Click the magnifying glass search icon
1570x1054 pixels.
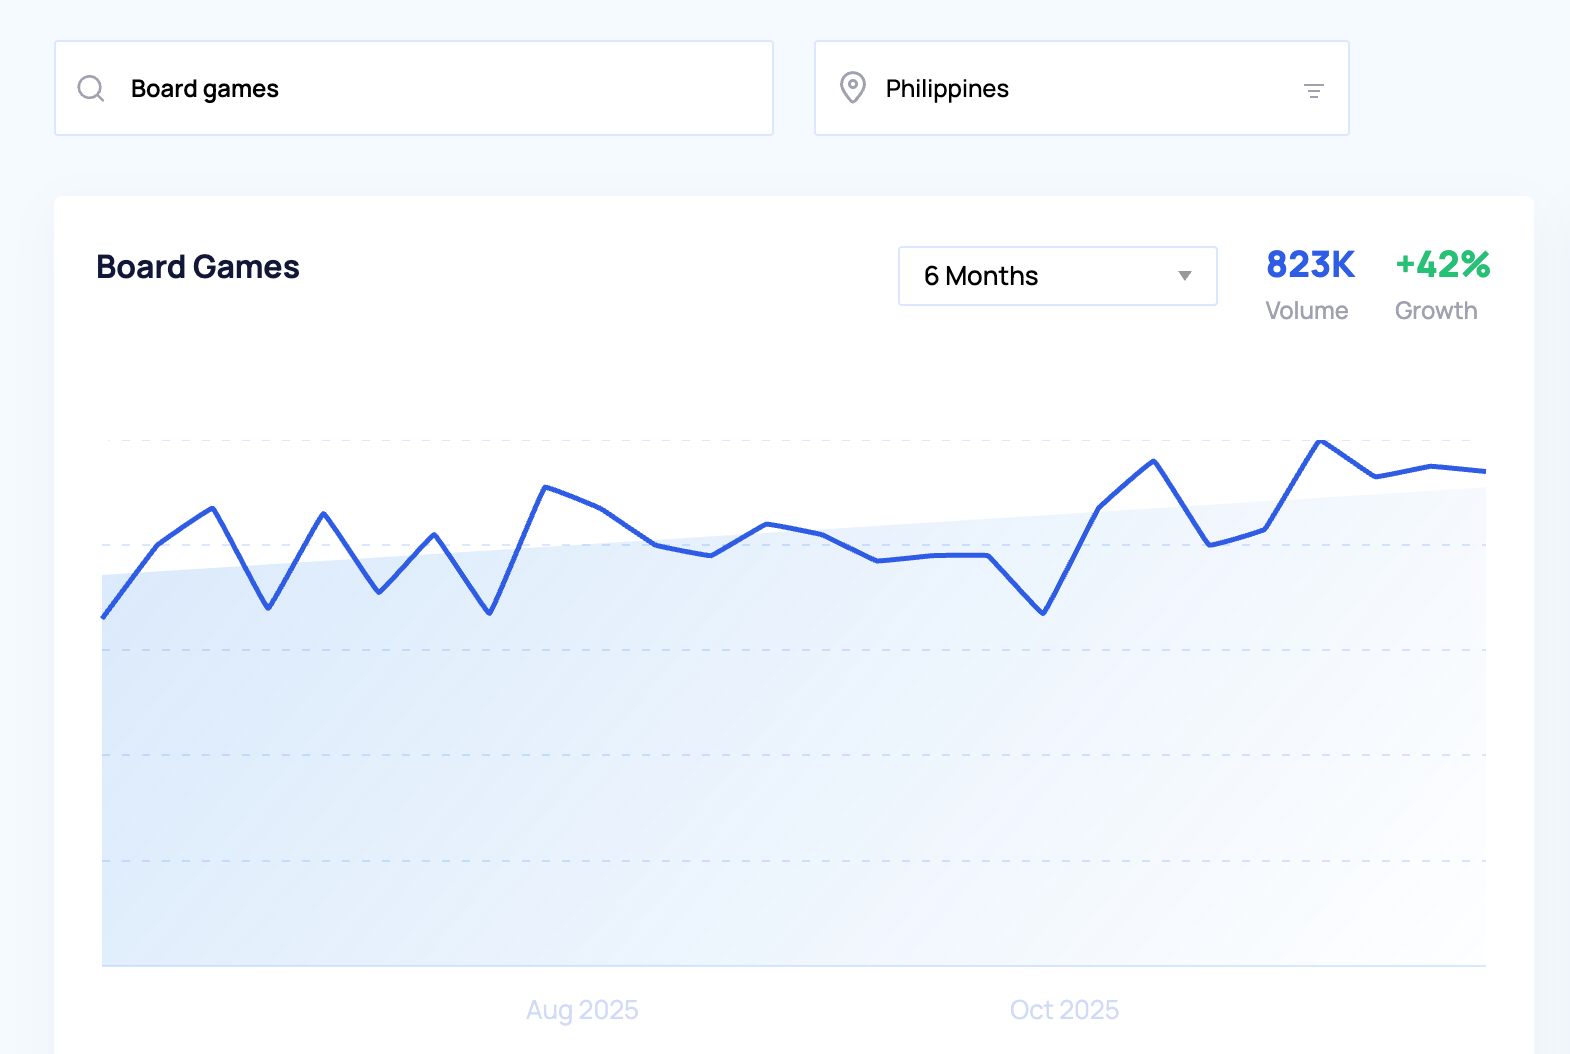click(x=91, y=89)
